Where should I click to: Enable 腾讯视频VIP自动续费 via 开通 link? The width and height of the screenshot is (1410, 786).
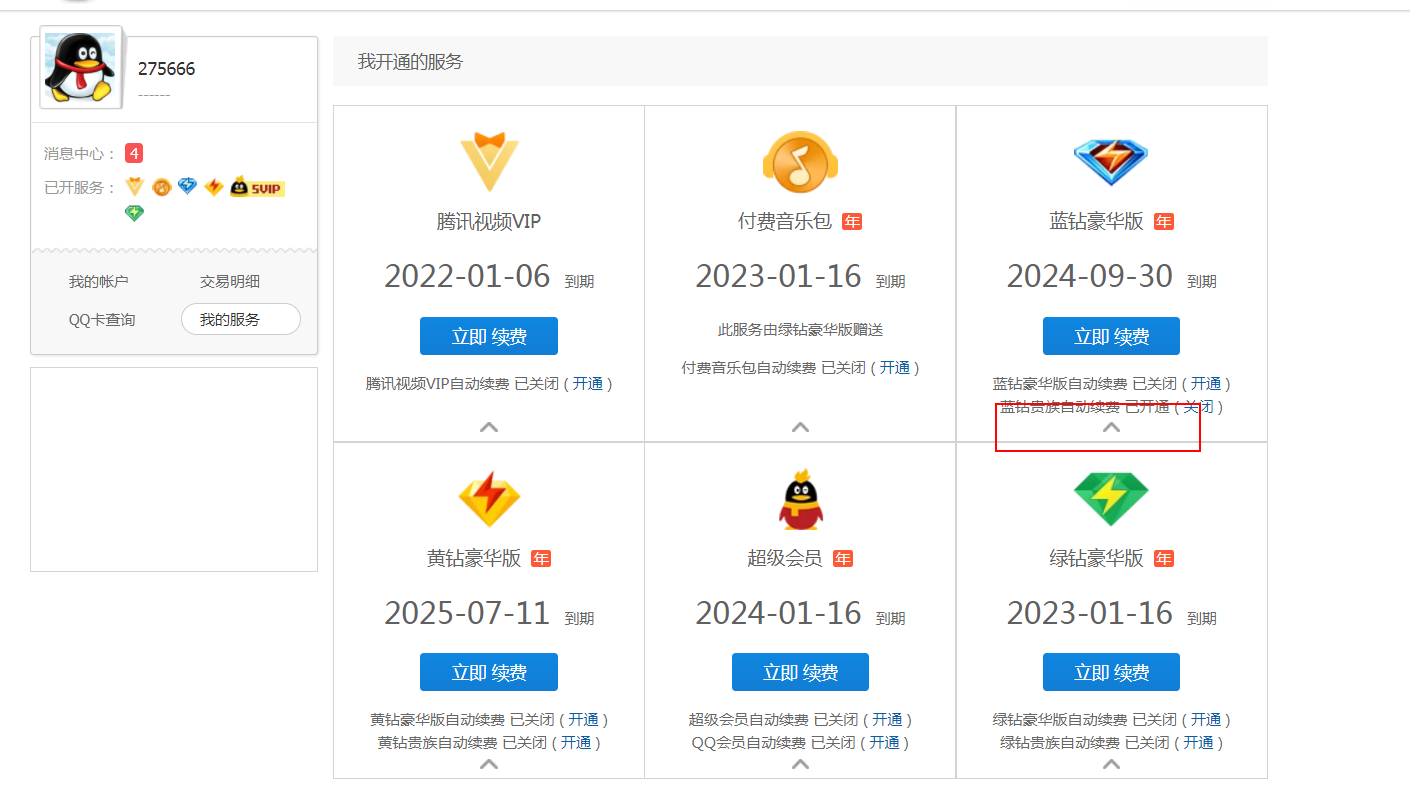point(588,383)
